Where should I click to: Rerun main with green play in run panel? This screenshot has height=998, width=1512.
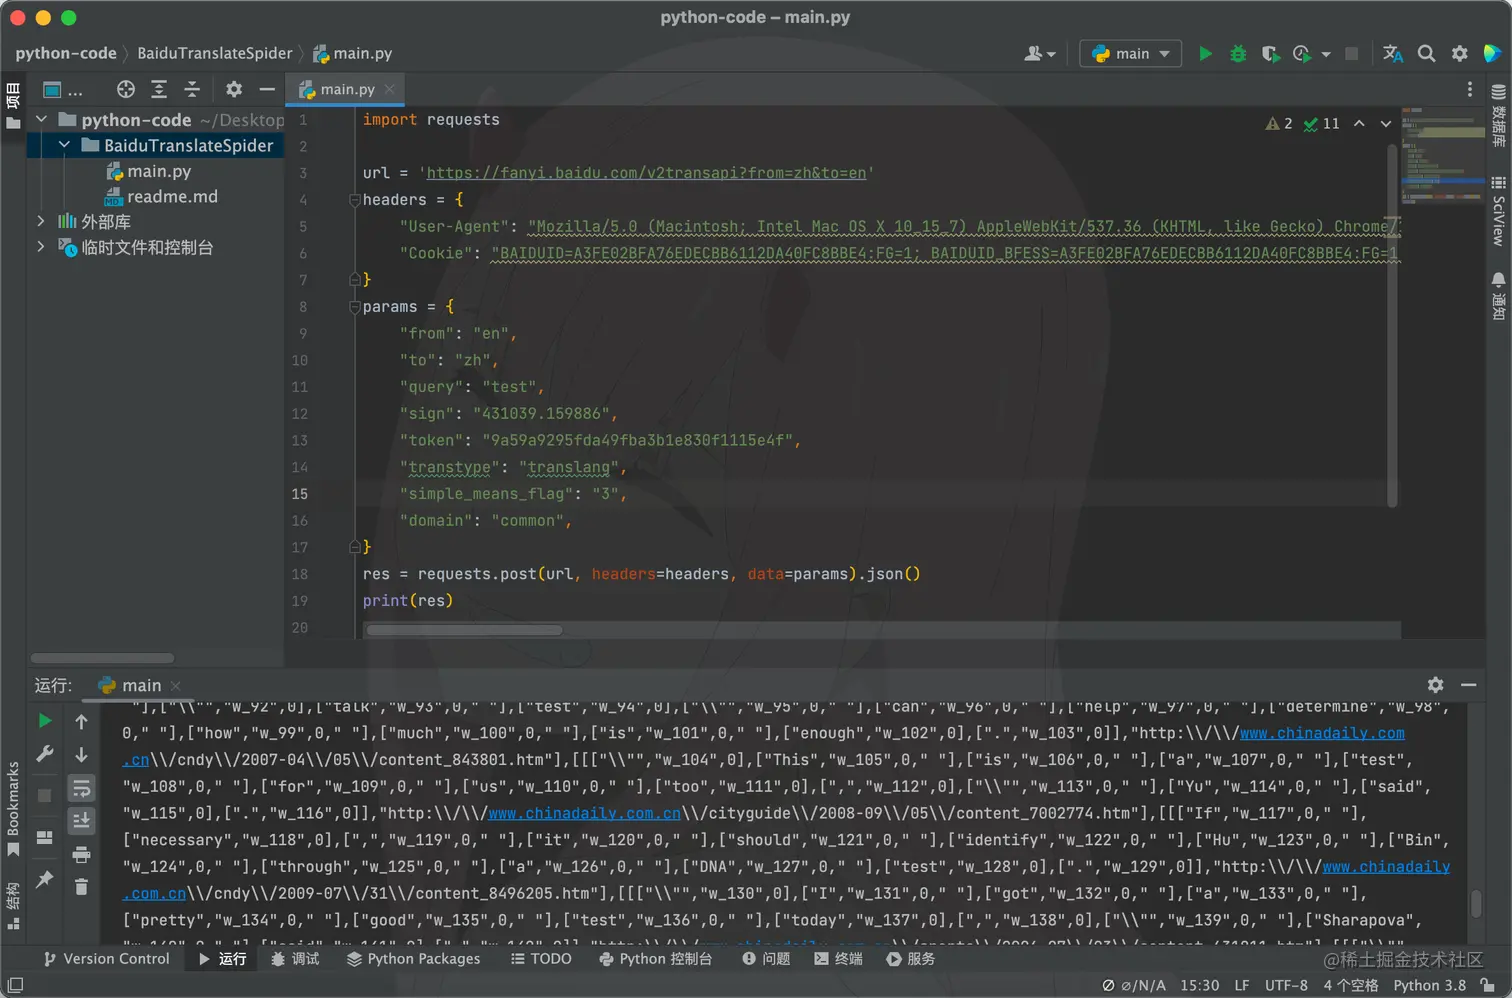(45, 720)
